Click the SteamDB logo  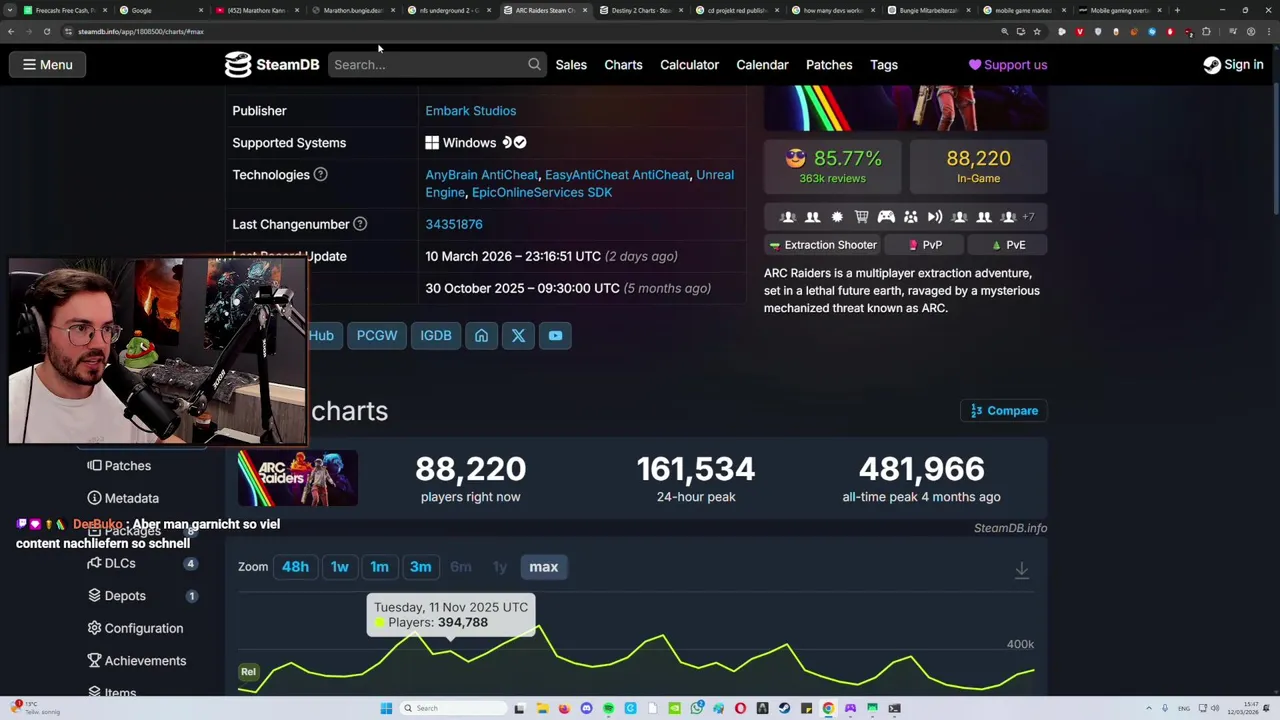(272, 65)
